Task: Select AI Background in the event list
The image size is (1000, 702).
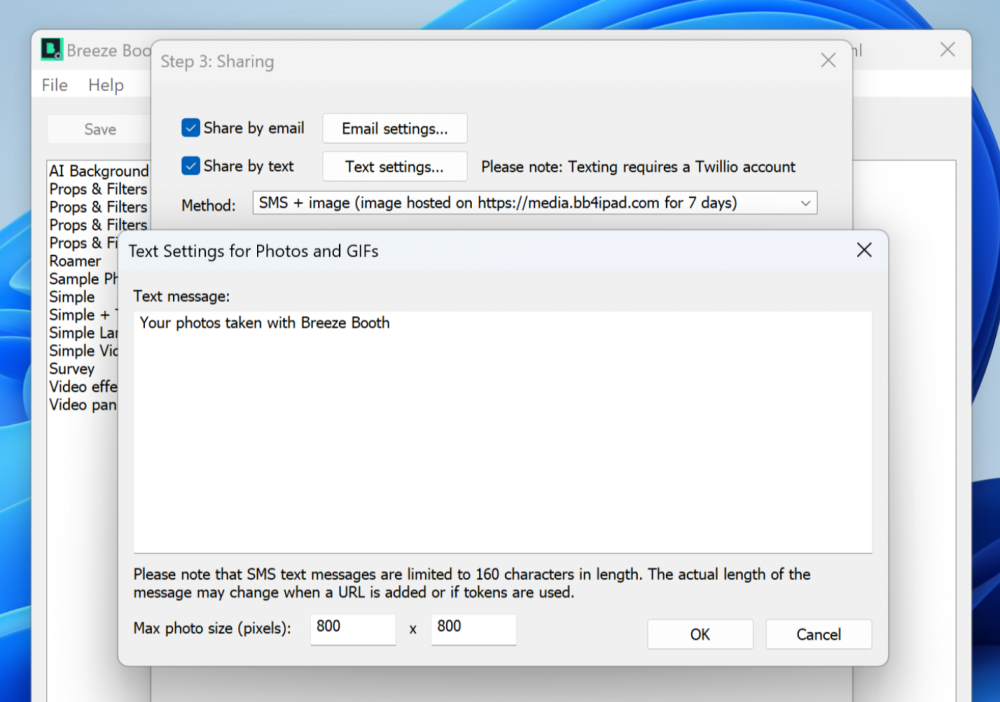Action: click(x=99, y=171)
